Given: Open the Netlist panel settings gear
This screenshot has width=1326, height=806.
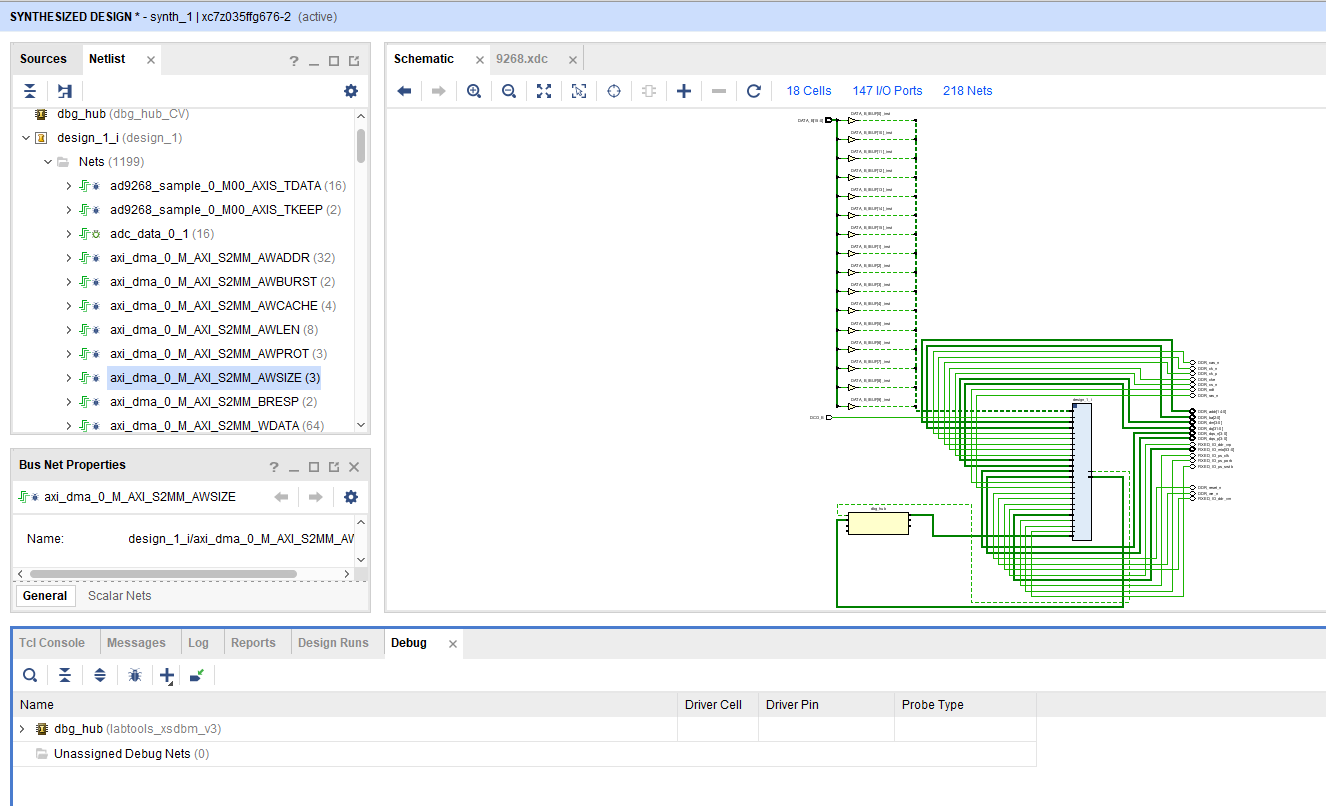Looking at the screenshot, I should tap(350, 91).
